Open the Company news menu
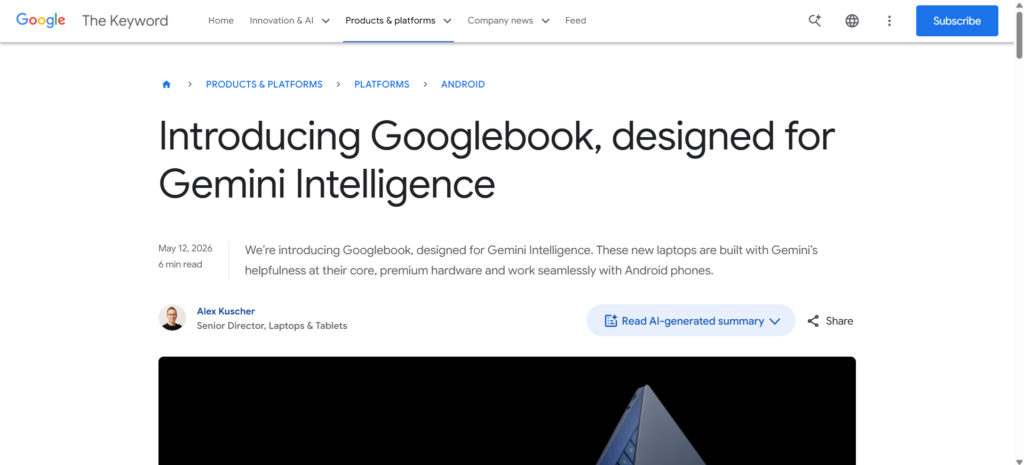The image size is (1024, 465). point(500,21)
